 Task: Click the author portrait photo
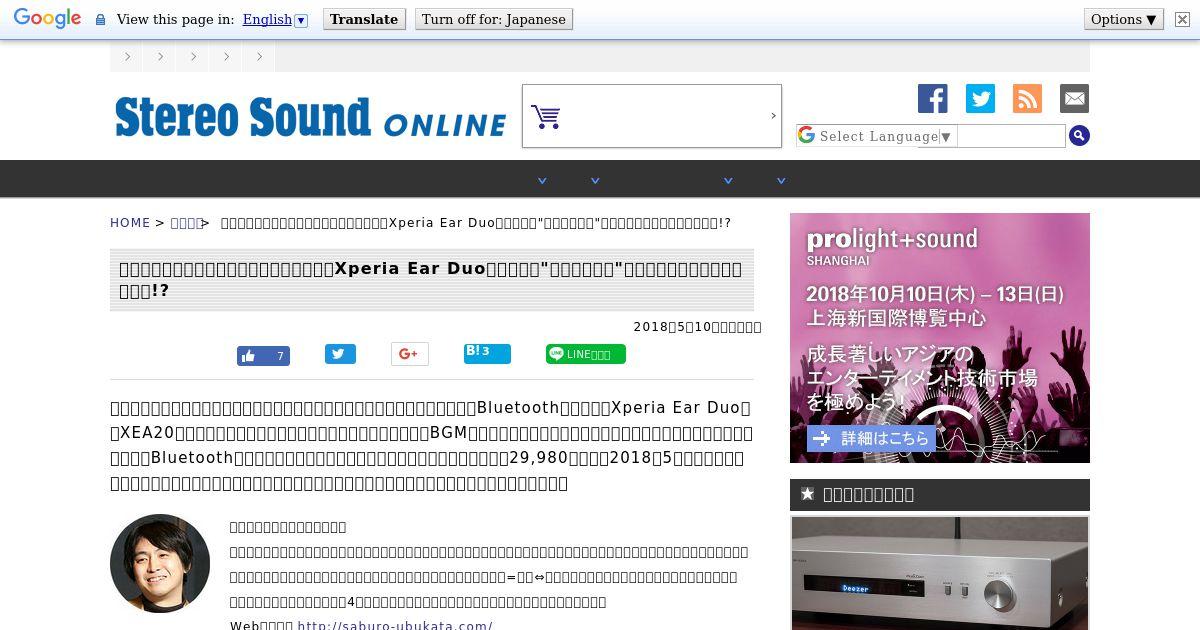pyautogui.click(x=160, y=564)
